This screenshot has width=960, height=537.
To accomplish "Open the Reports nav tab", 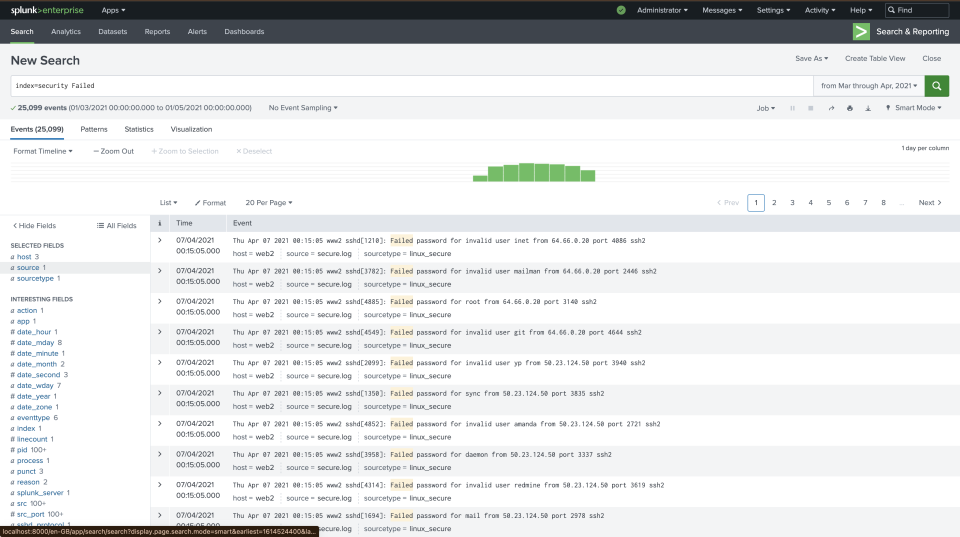I will pos(157,31).
